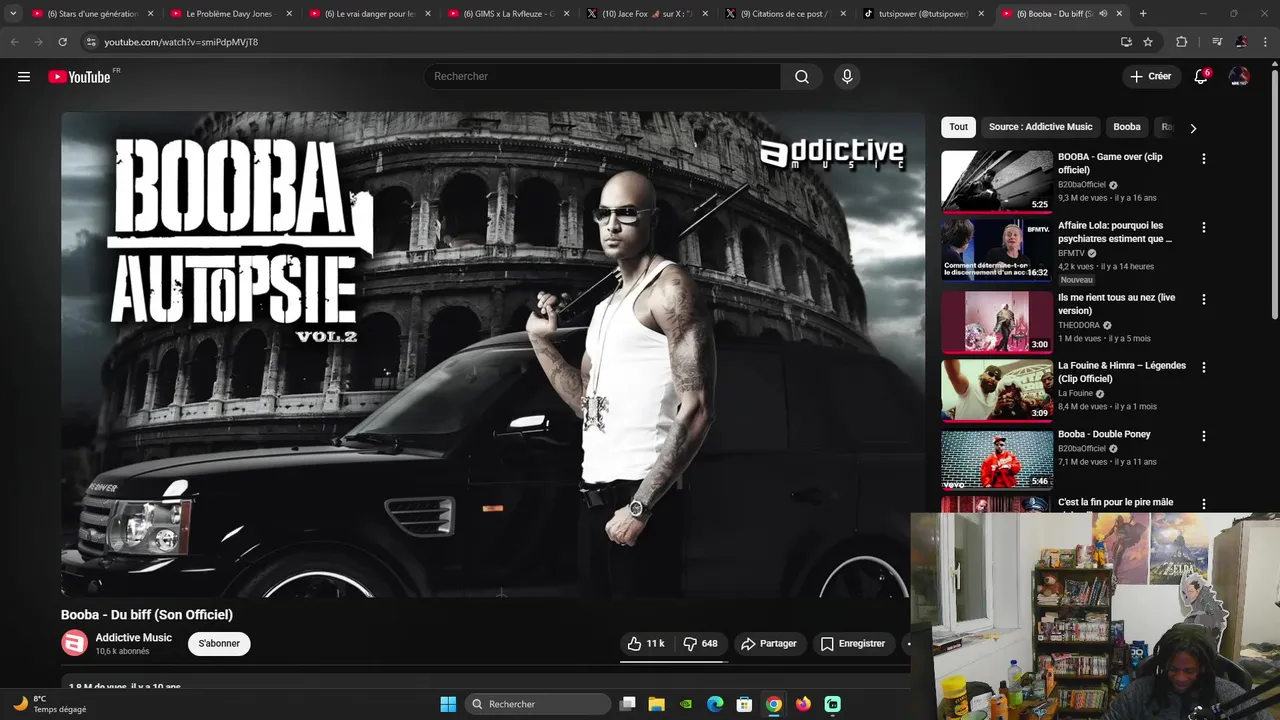Screen dimensions: 1280x720
Task: Open Firefox from taskbar
Action: point(803,704)
